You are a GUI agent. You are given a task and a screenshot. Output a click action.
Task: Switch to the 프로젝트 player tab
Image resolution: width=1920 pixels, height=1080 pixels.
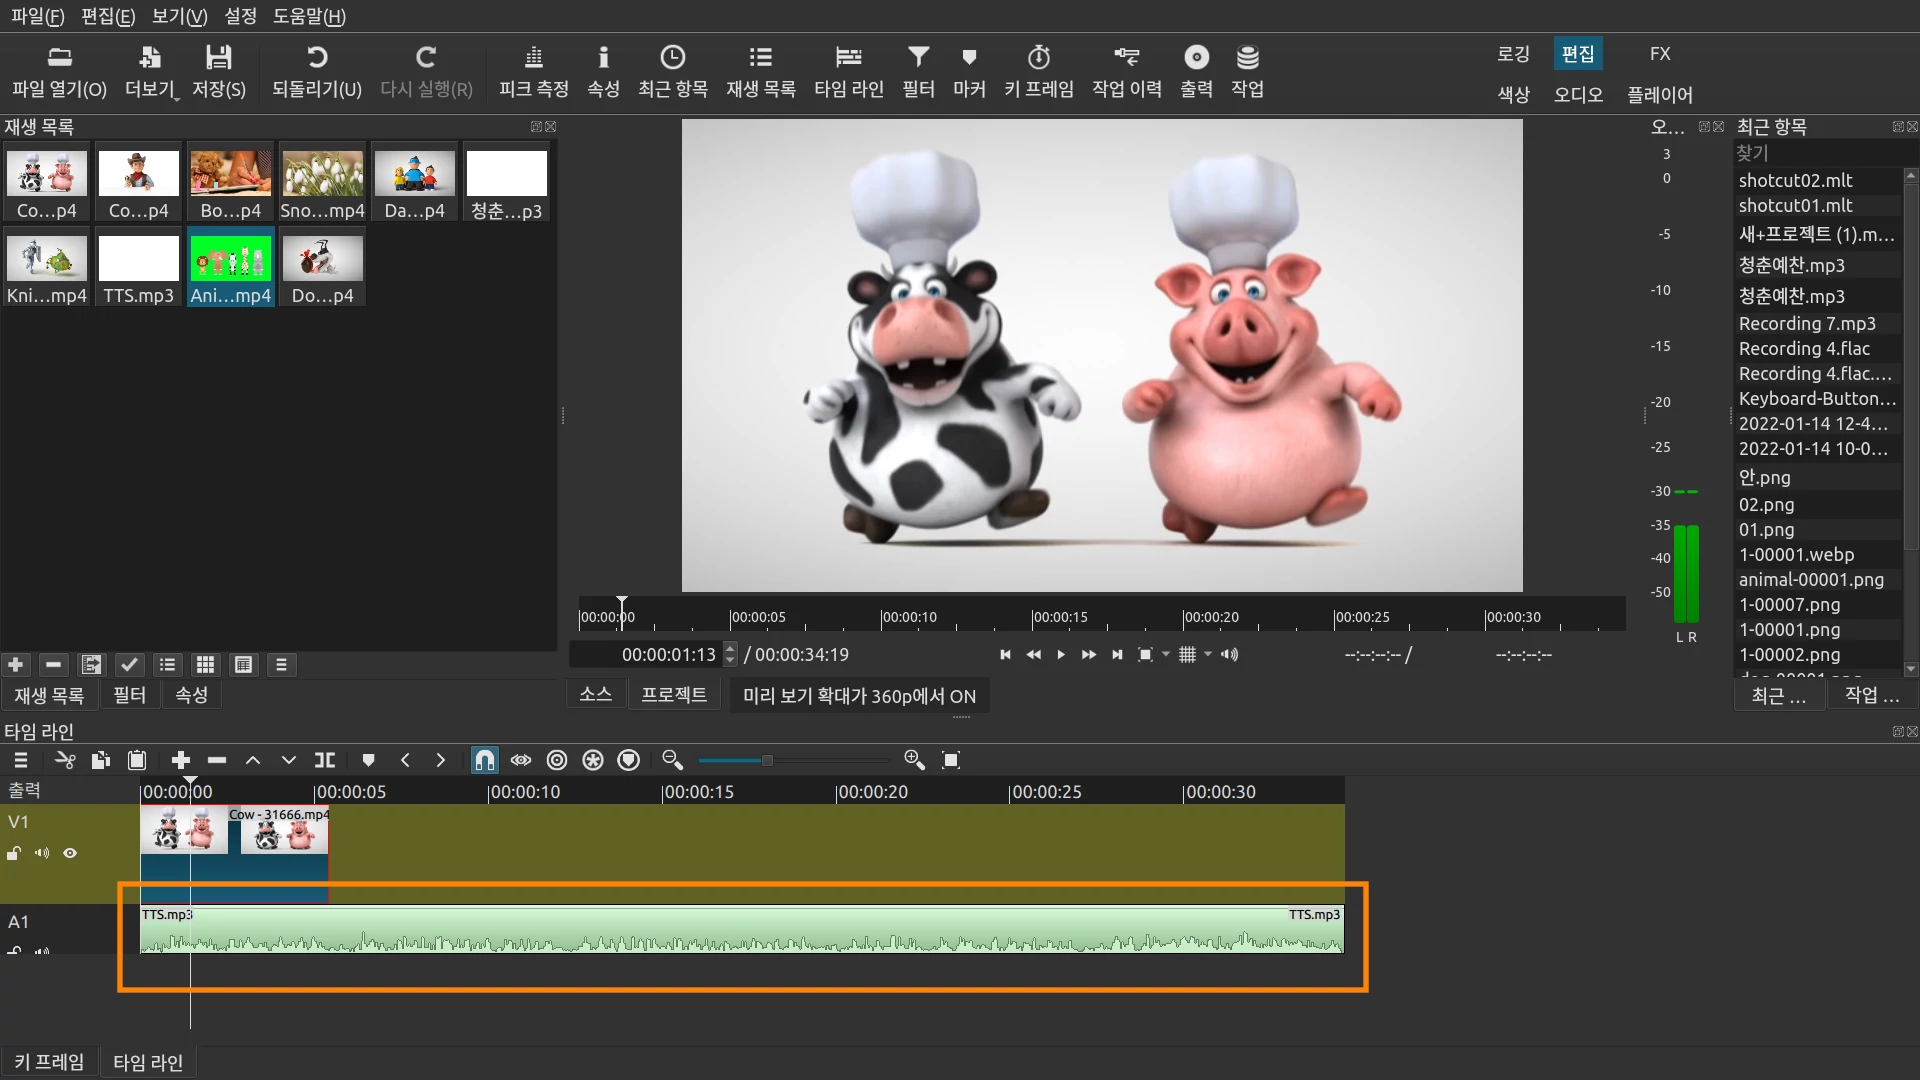point(673,694)
